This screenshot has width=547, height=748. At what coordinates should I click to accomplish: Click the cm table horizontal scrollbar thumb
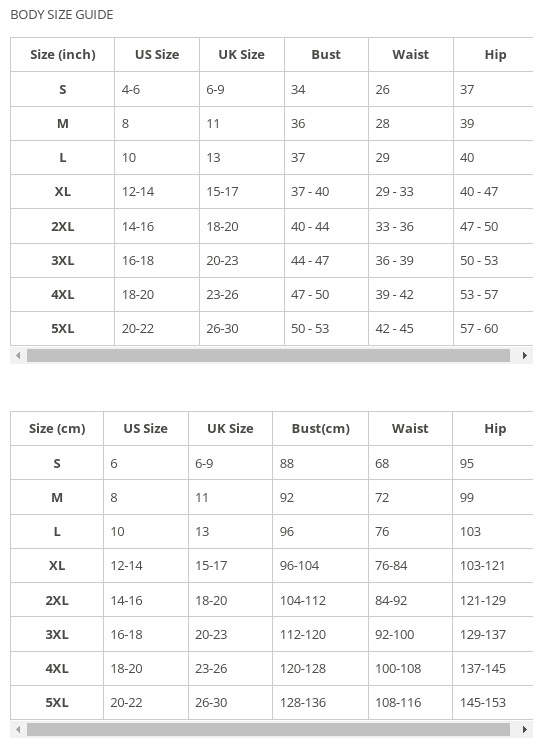[268, 729]
